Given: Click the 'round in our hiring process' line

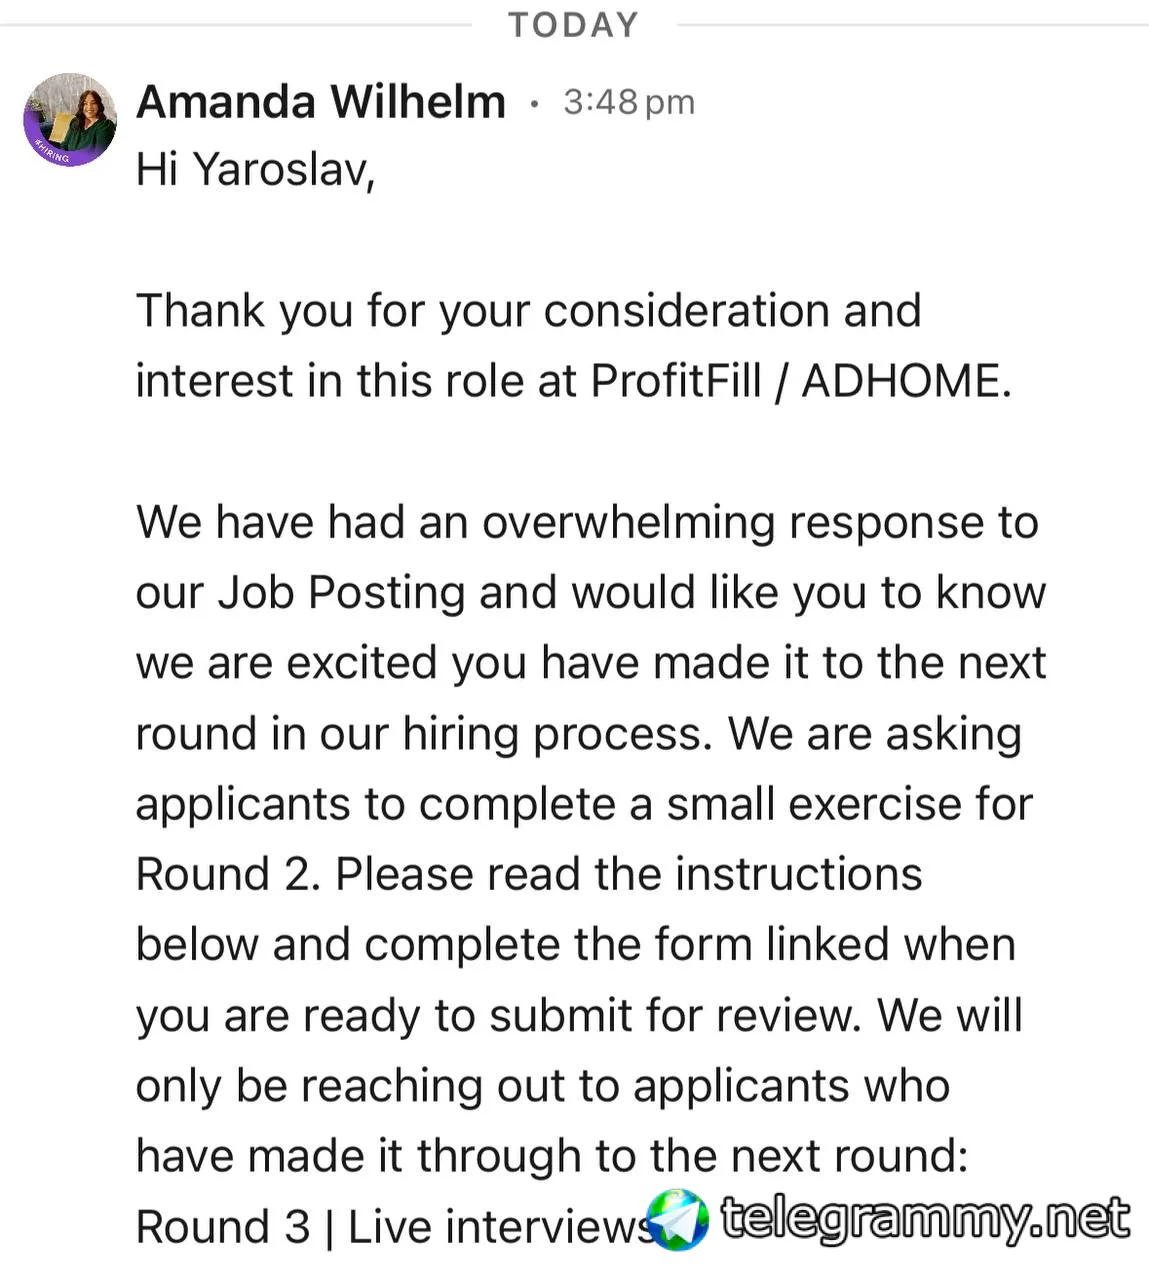Looking at the screenshot, I should click(579, 734).
